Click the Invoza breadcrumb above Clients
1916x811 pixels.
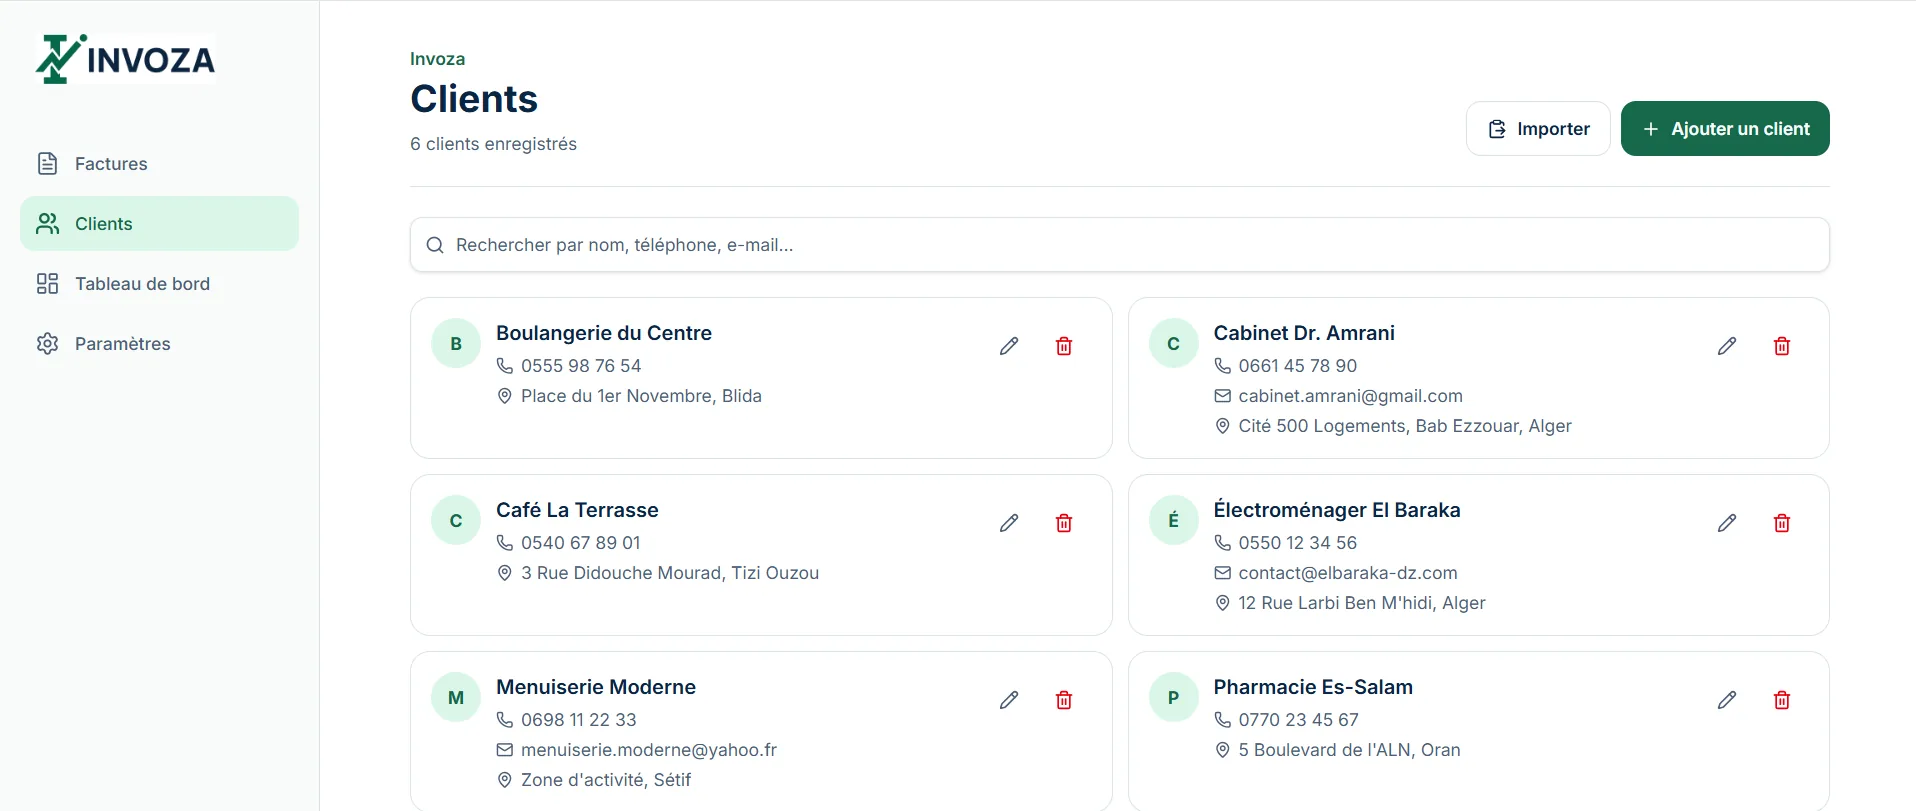[437, 59]
